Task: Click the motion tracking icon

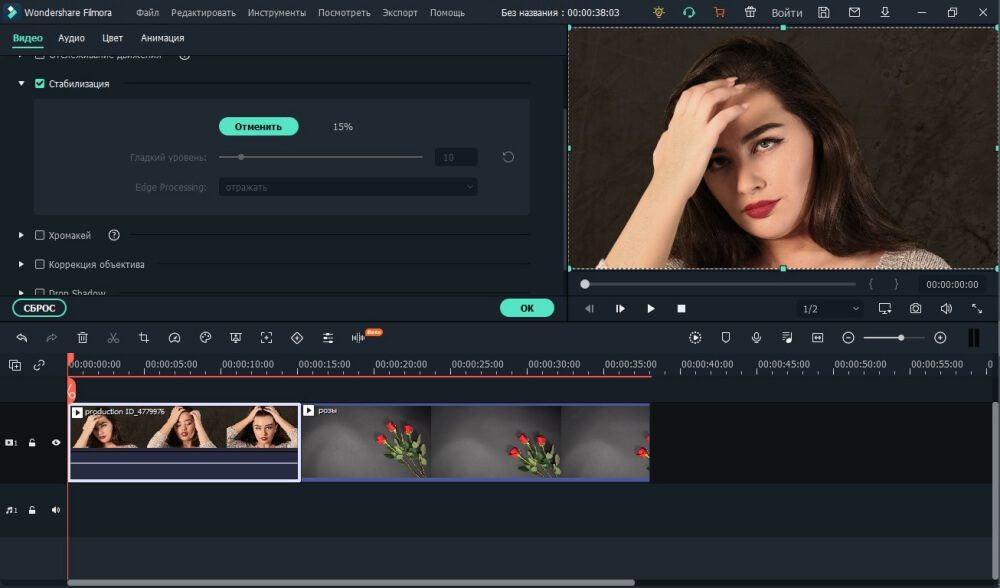Action: (x=266, y=338)
